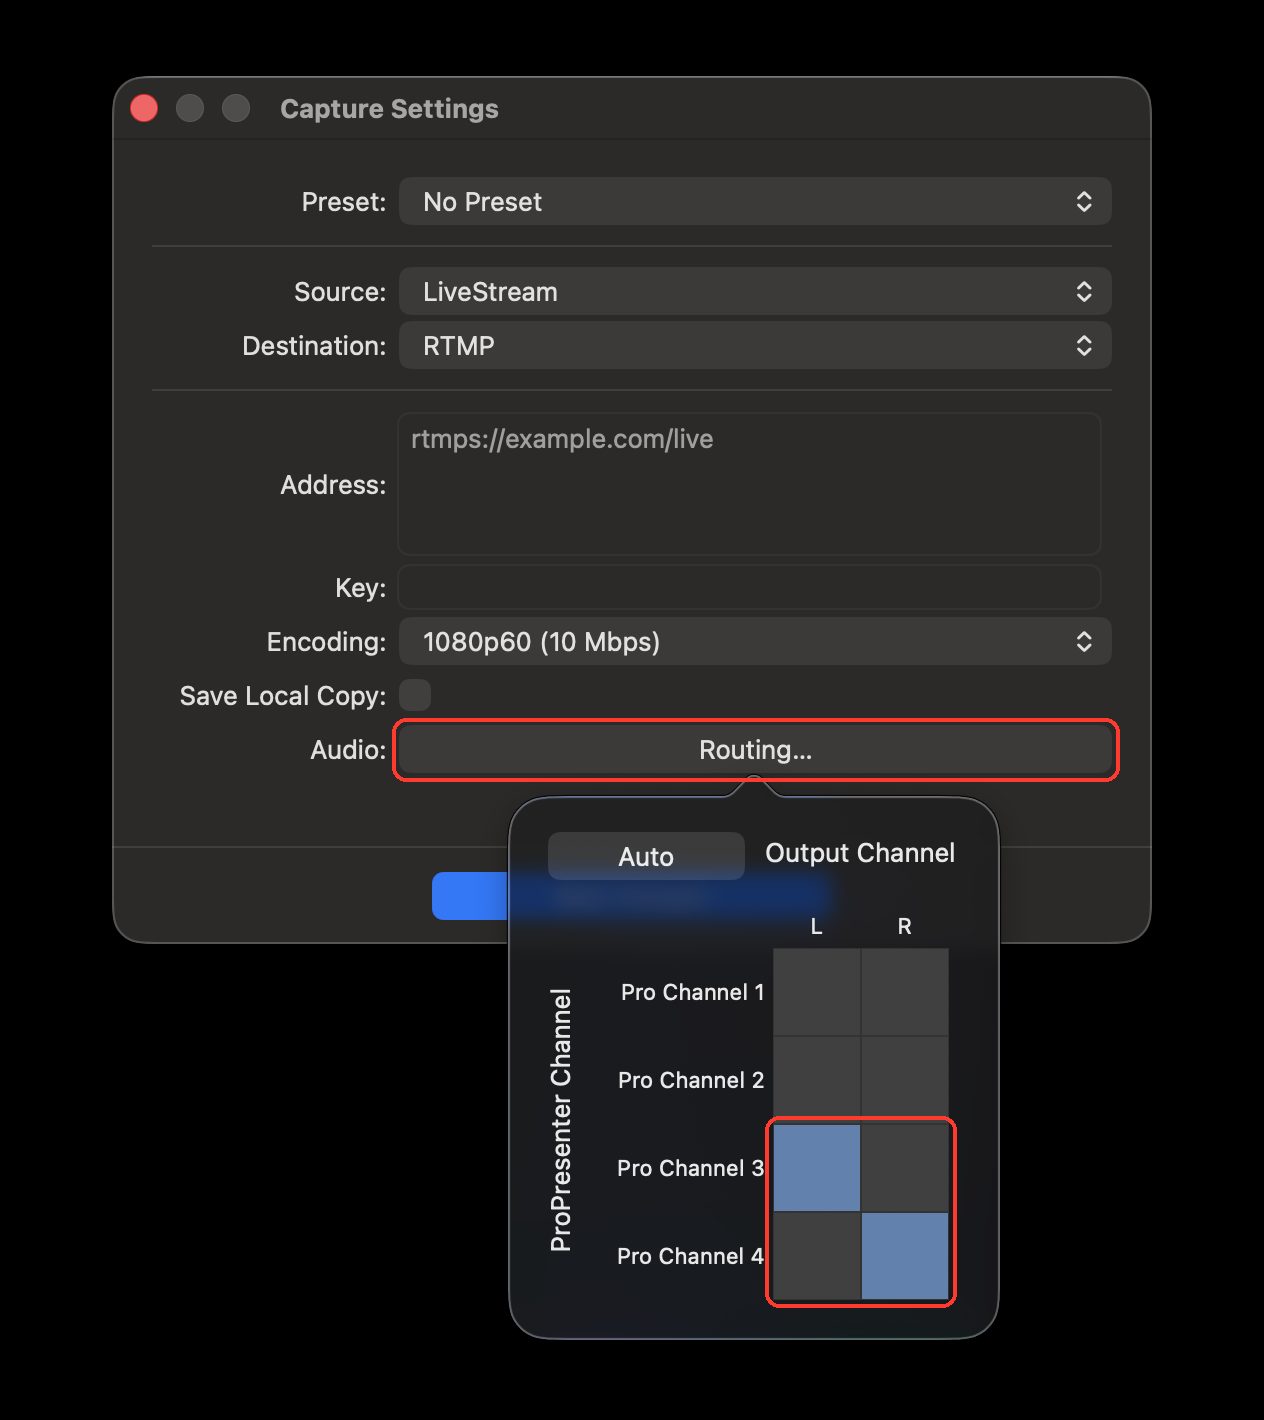Click the Destination dropdown chevron arrows
This screenshot has width=1264, height=1420.
pos(1084,346)
